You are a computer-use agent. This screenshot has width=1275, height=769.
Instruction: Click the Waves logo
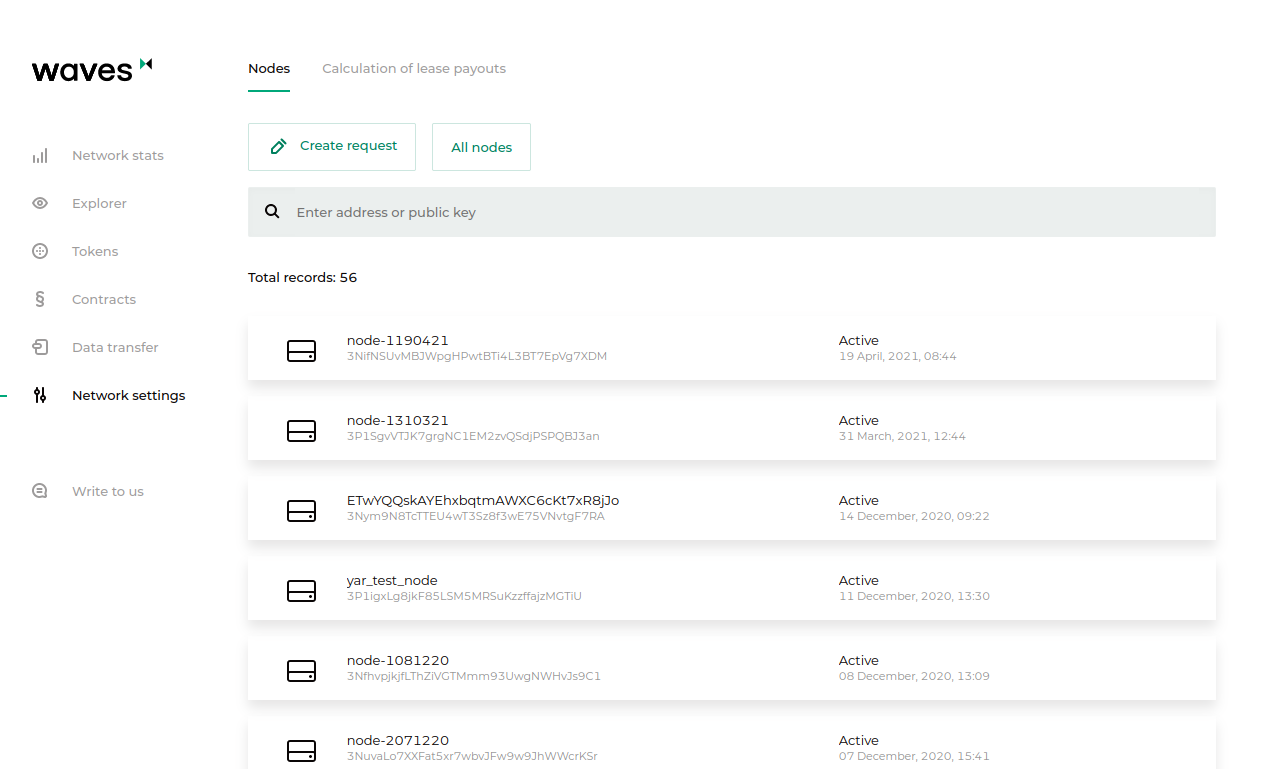[91, 69]
